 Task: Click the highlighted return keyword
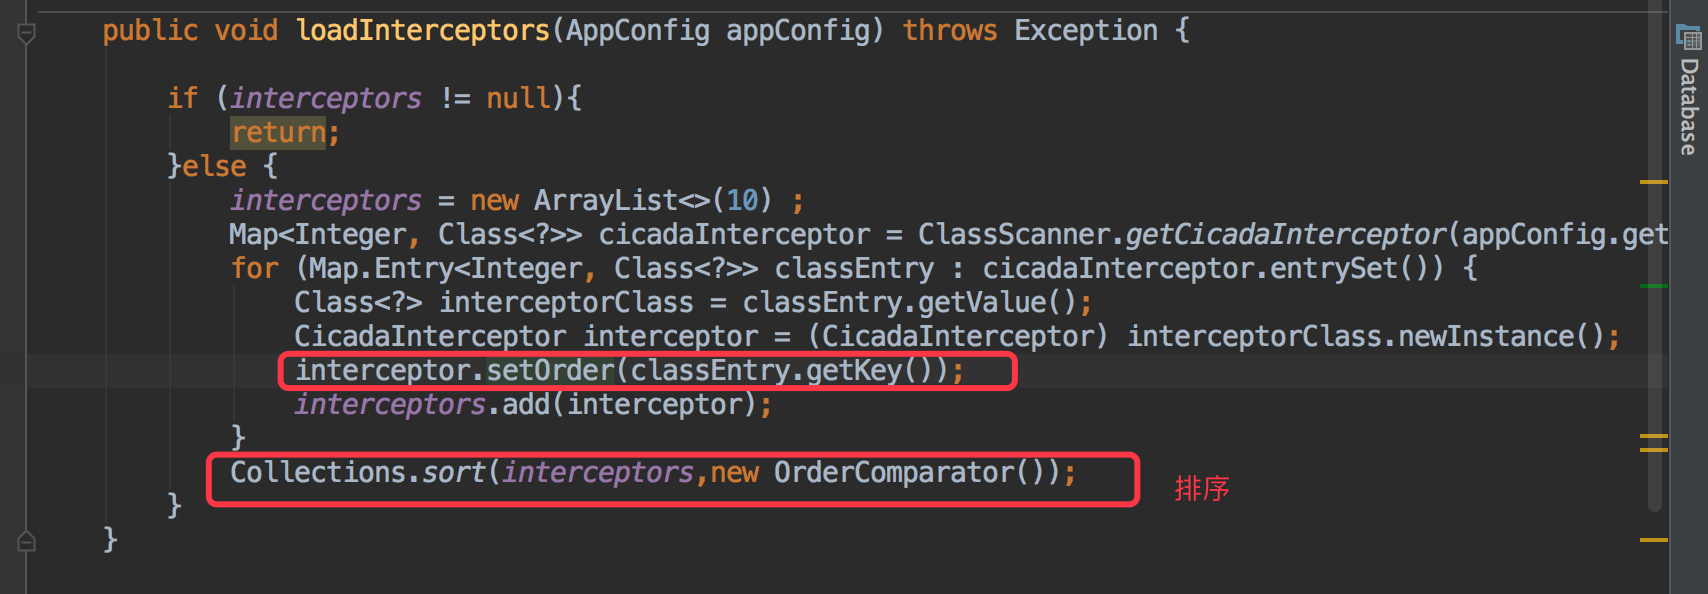coord(278,132)
